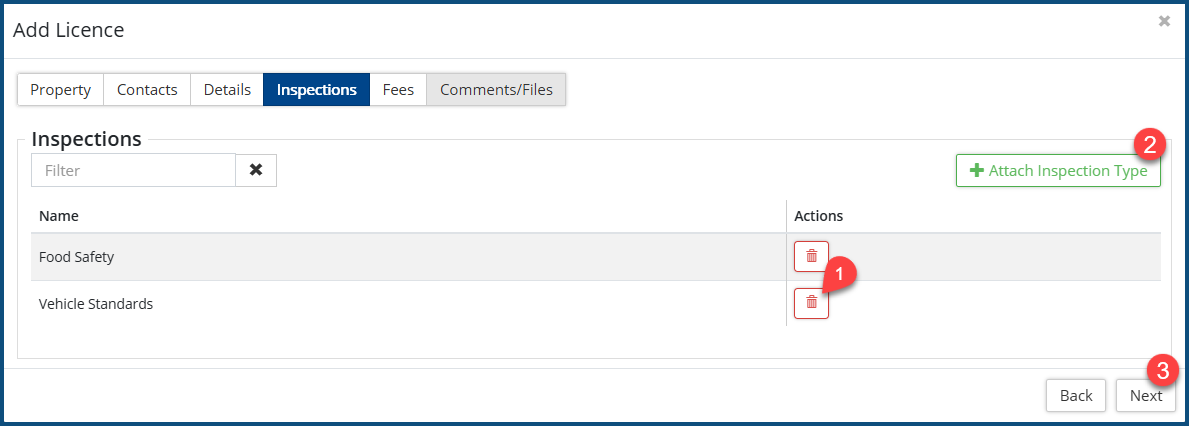
Task: Focus the Filter text field
Action: [133, 170]
